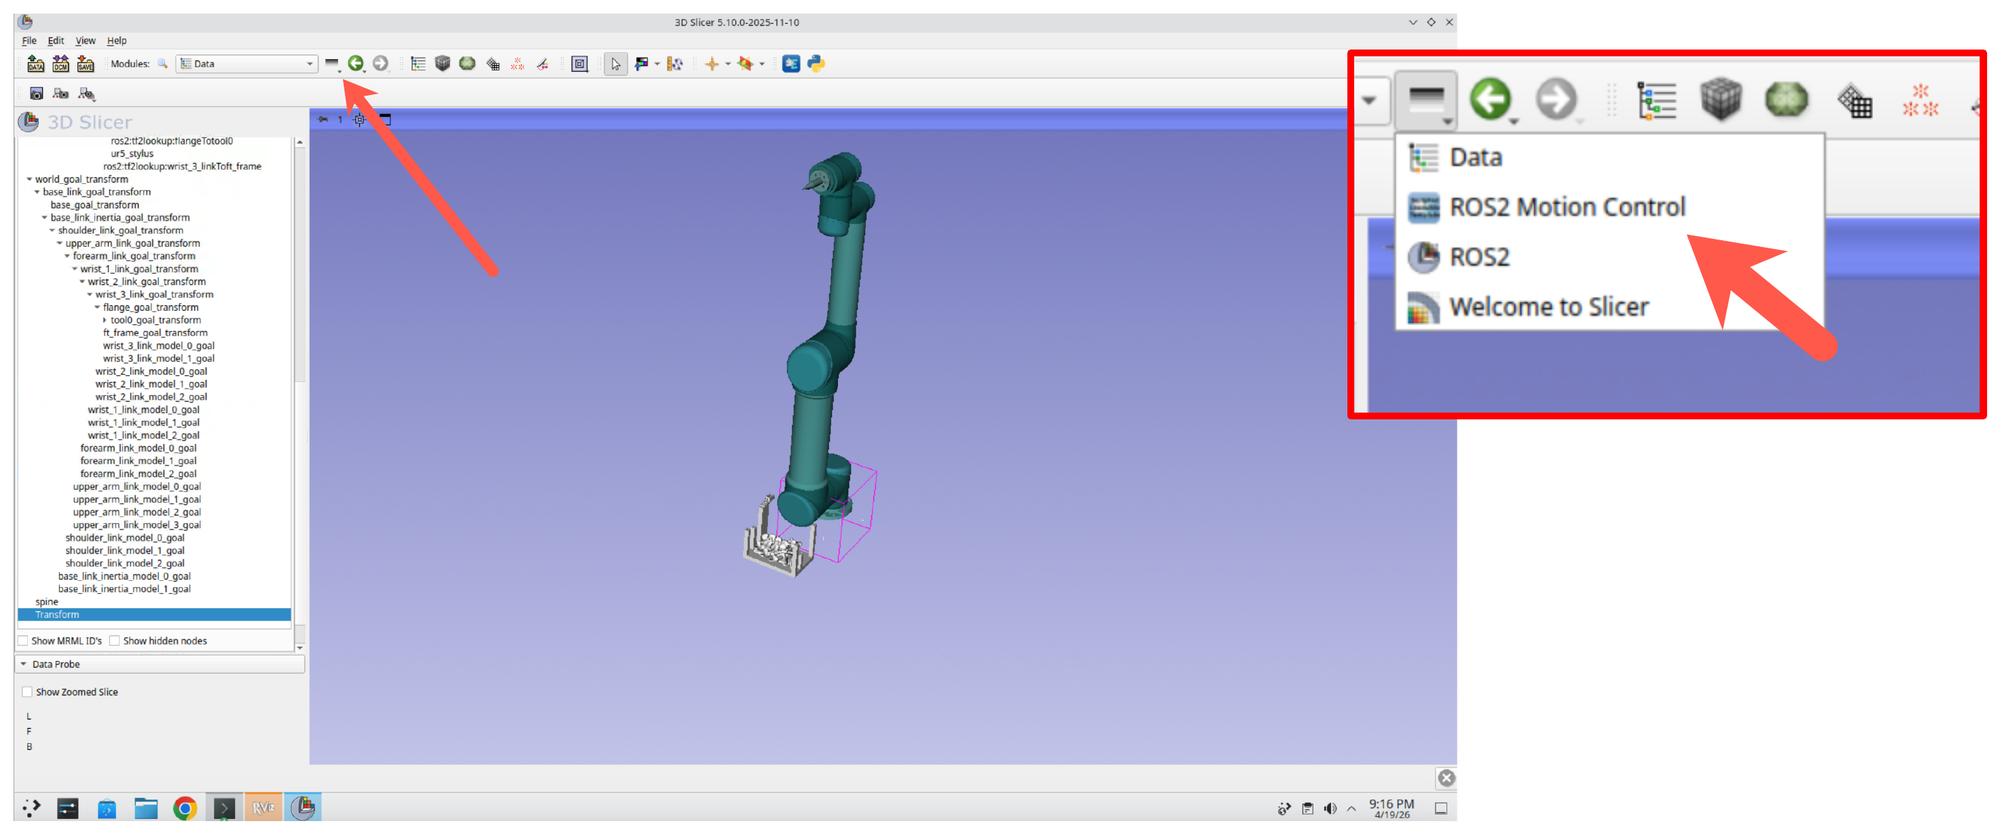Open the File menu
The width and height of the screenshot is (2000, 834).
(x=29, y=41)
